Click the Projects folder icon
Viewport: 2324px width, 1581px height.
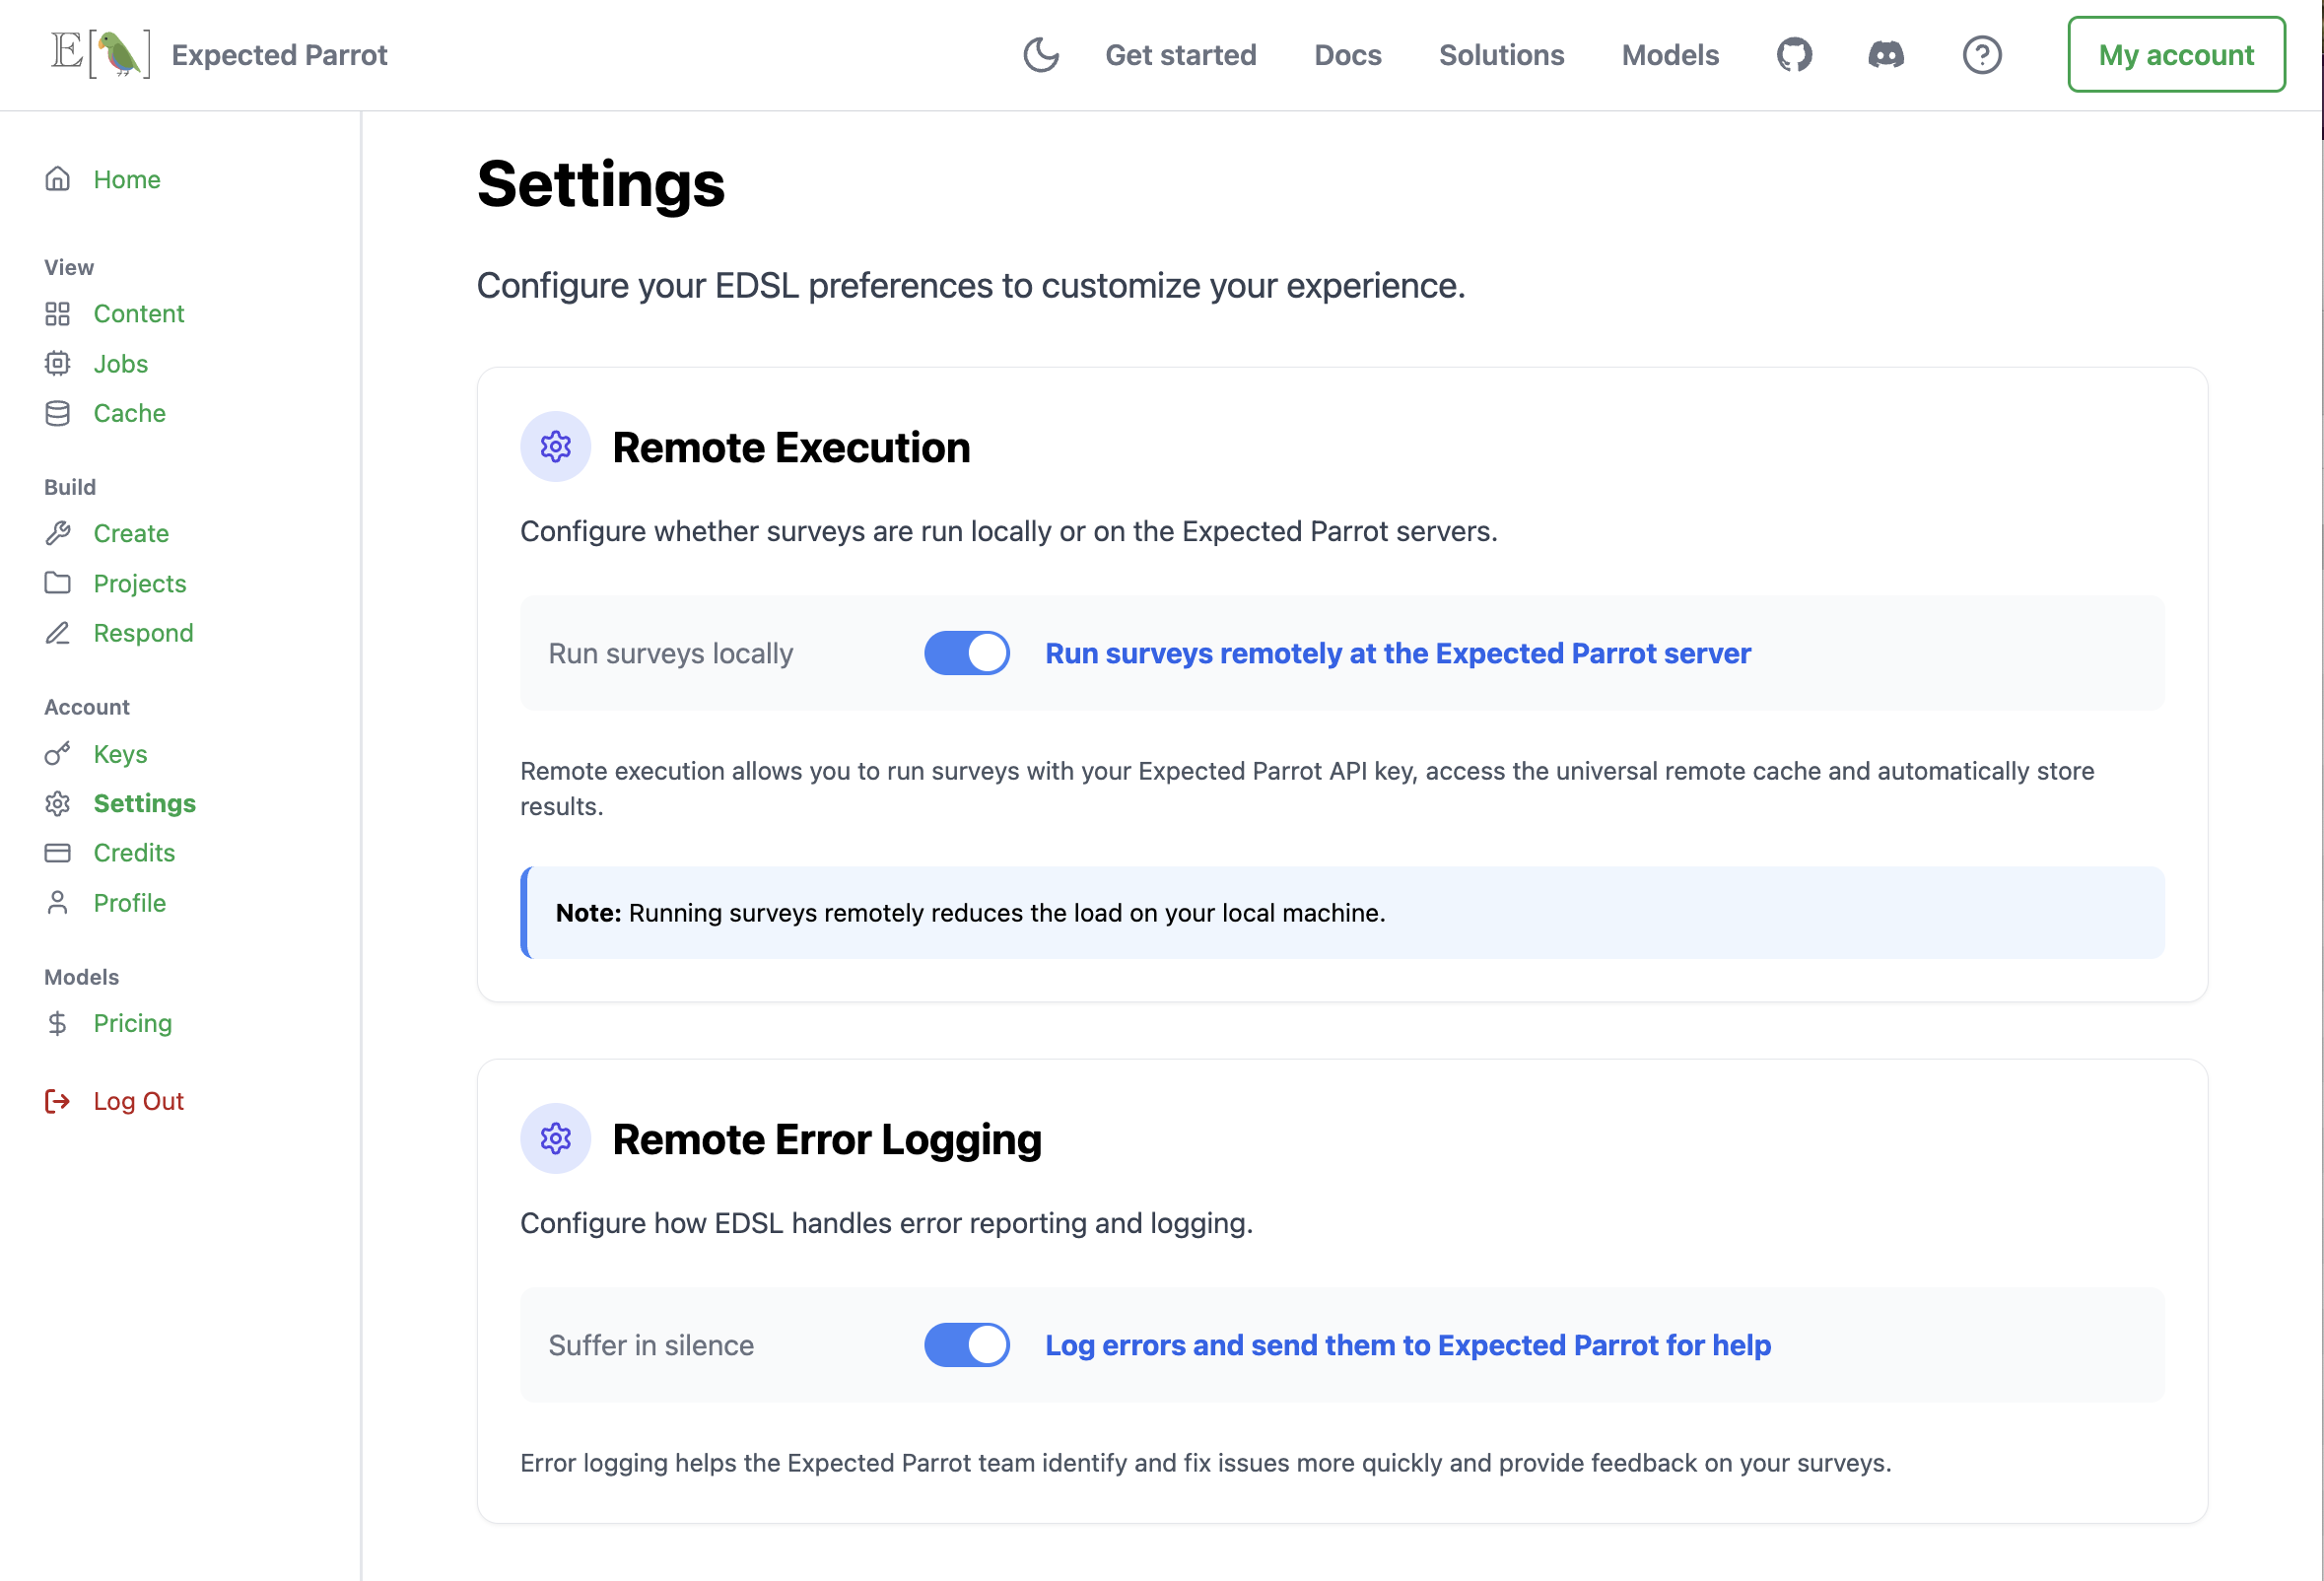pyautogui.click(x=58, y=583)
